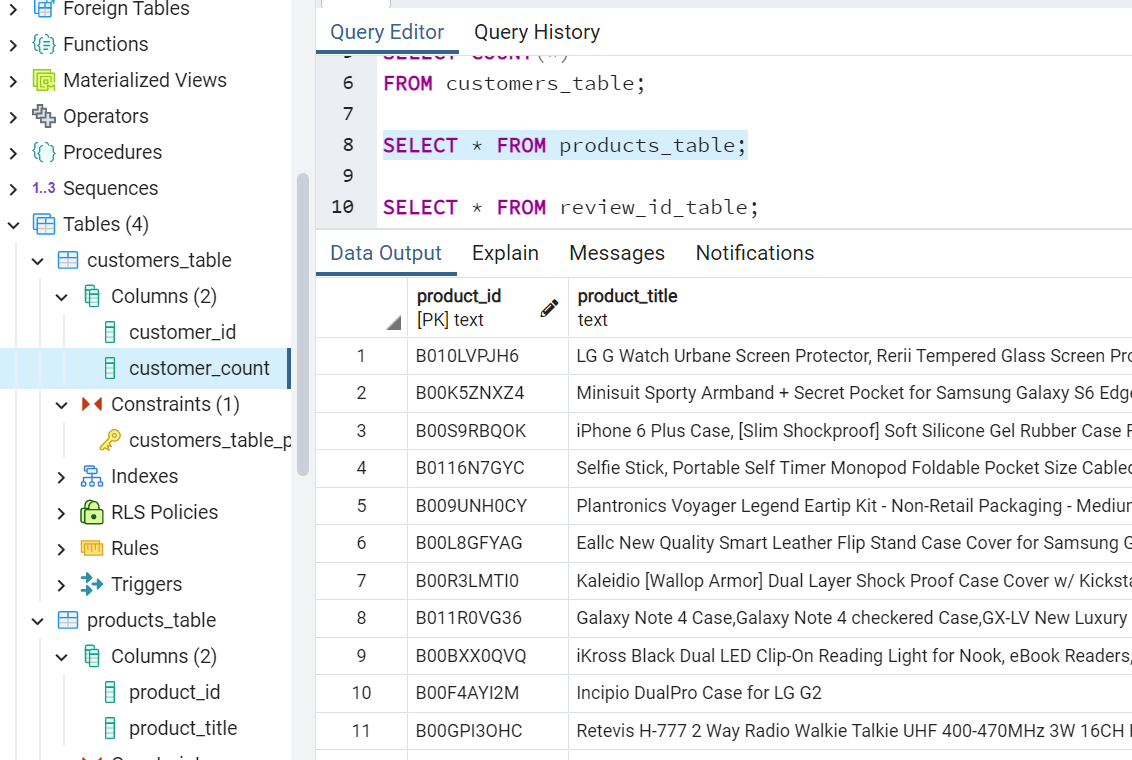Click cell B00S9RBQOK
Viewport: 1132px width, 760px height.
(x=488, y=431)
